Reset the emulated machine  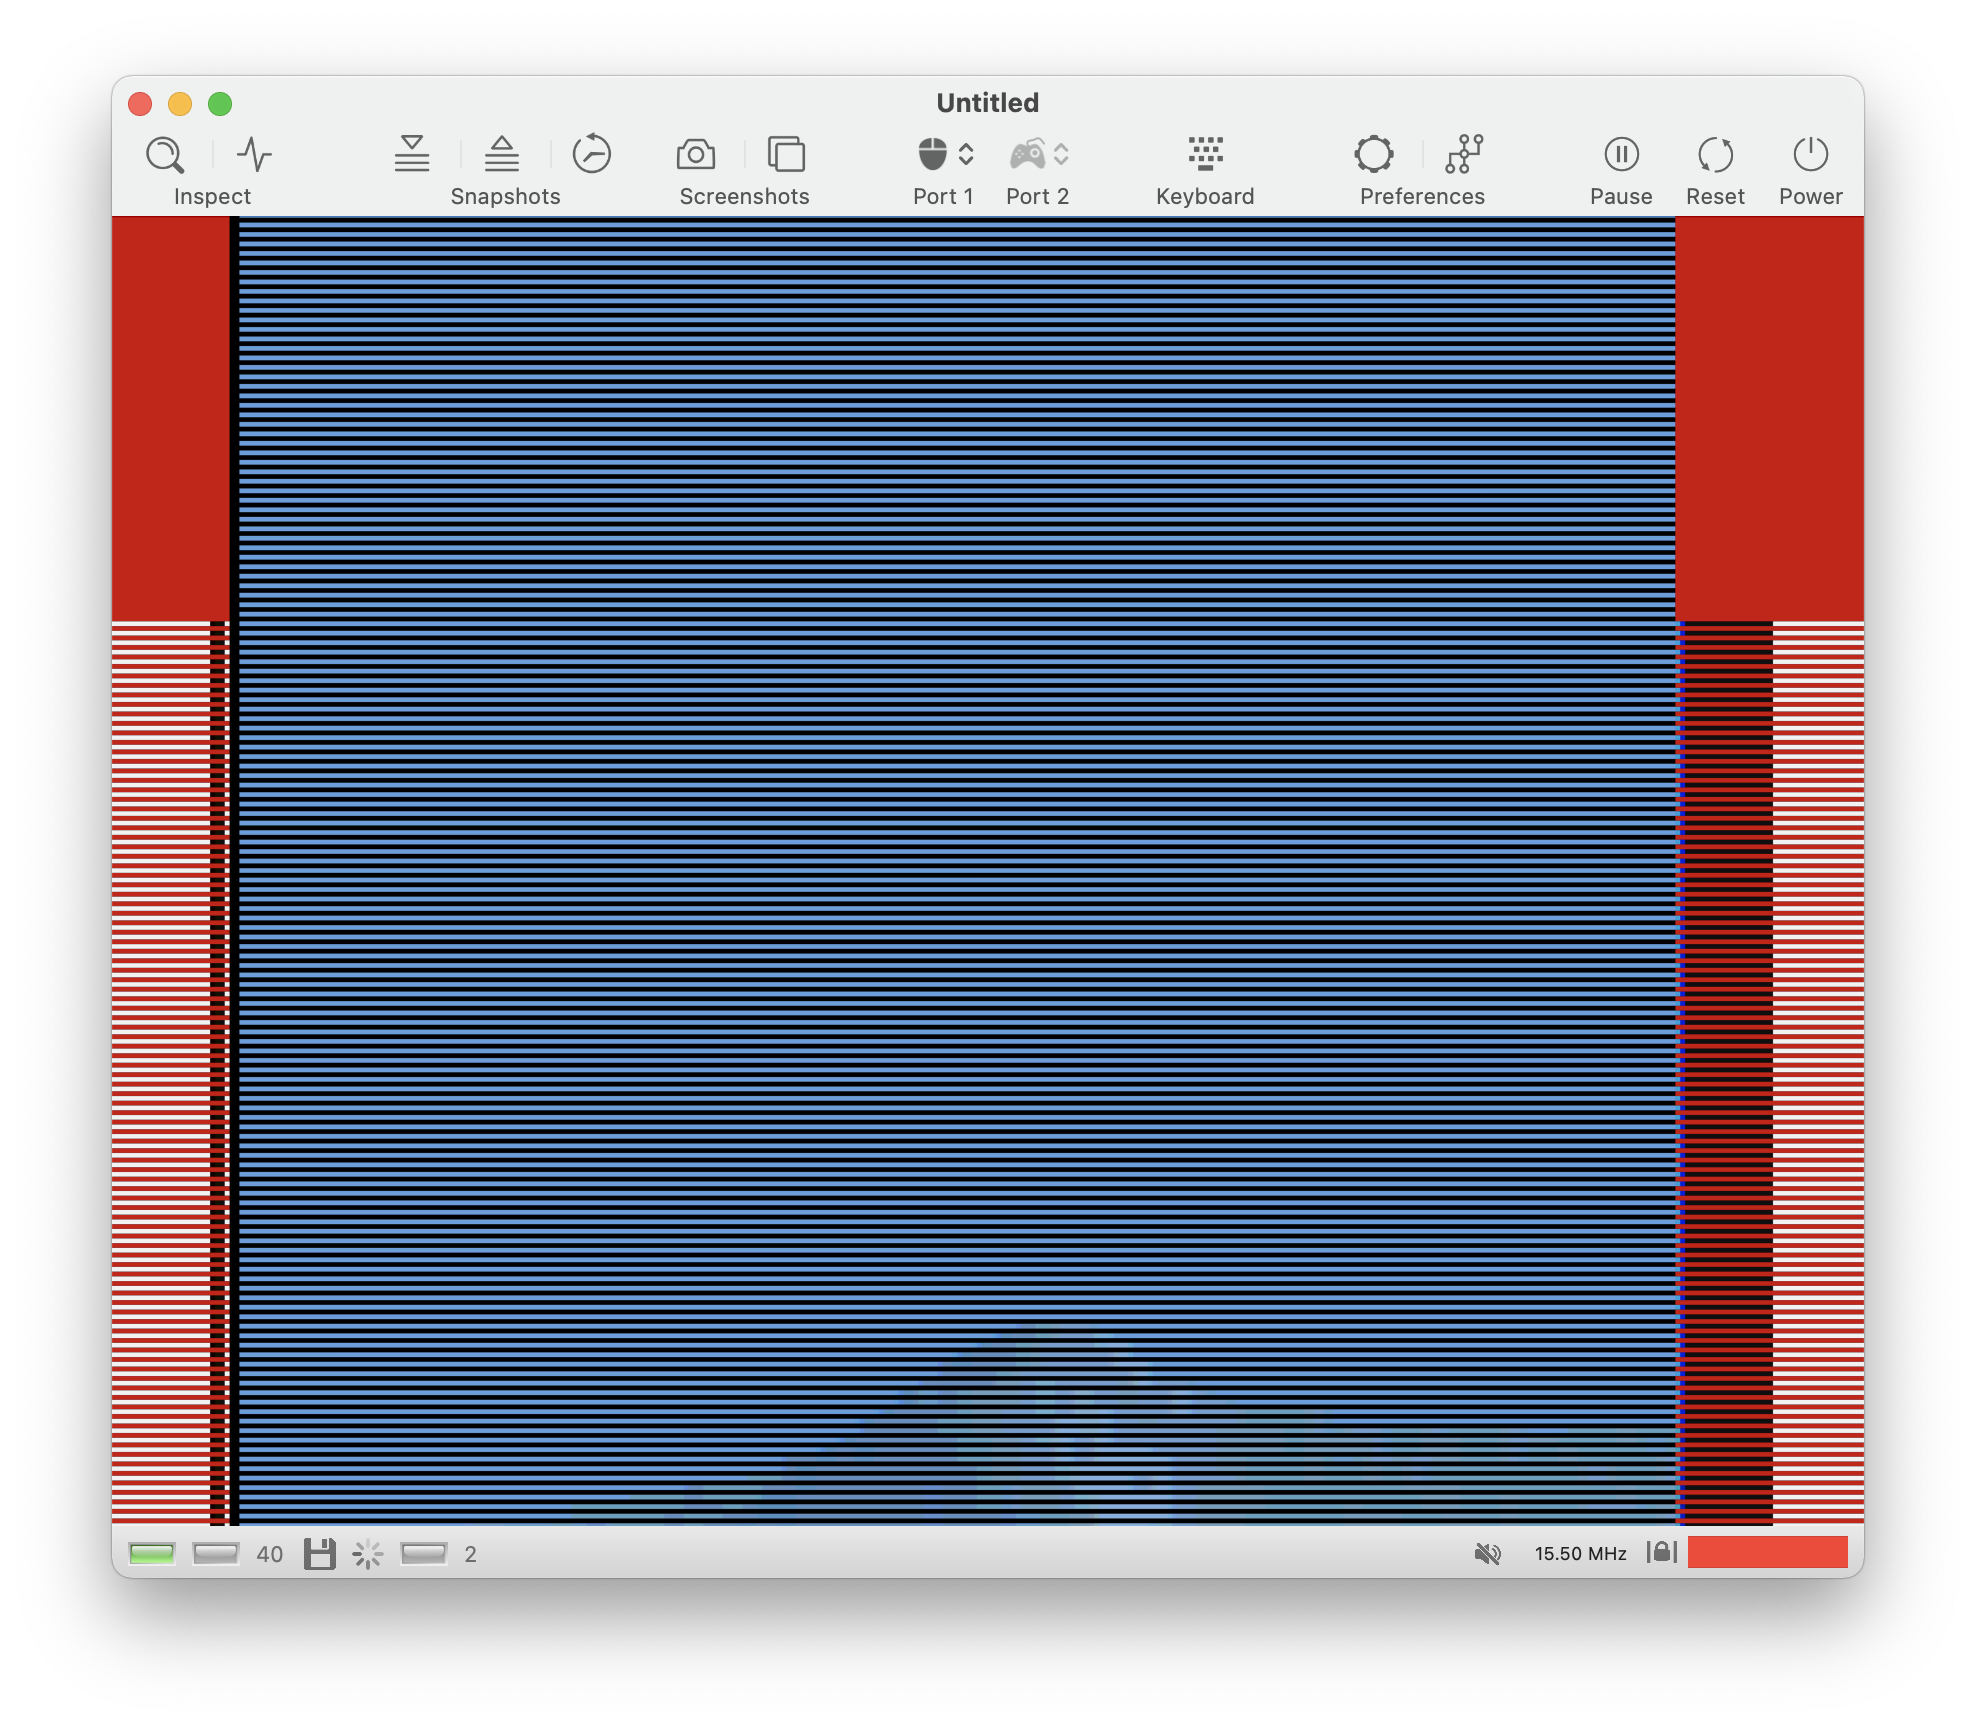(1716, 154)
